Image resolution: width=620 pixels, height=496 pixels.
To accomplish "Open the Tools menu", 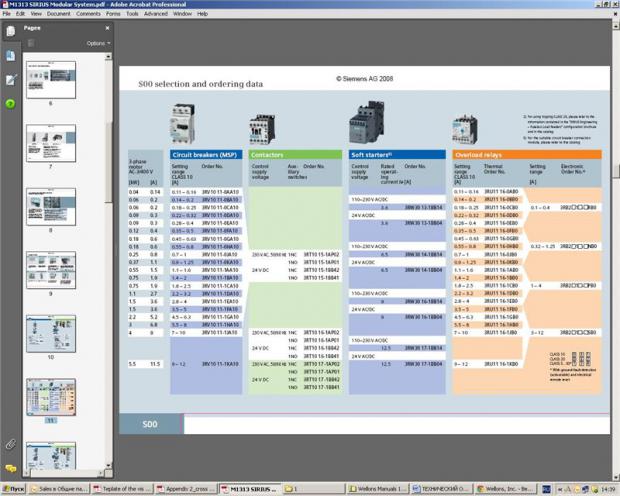I will [132, 13].
